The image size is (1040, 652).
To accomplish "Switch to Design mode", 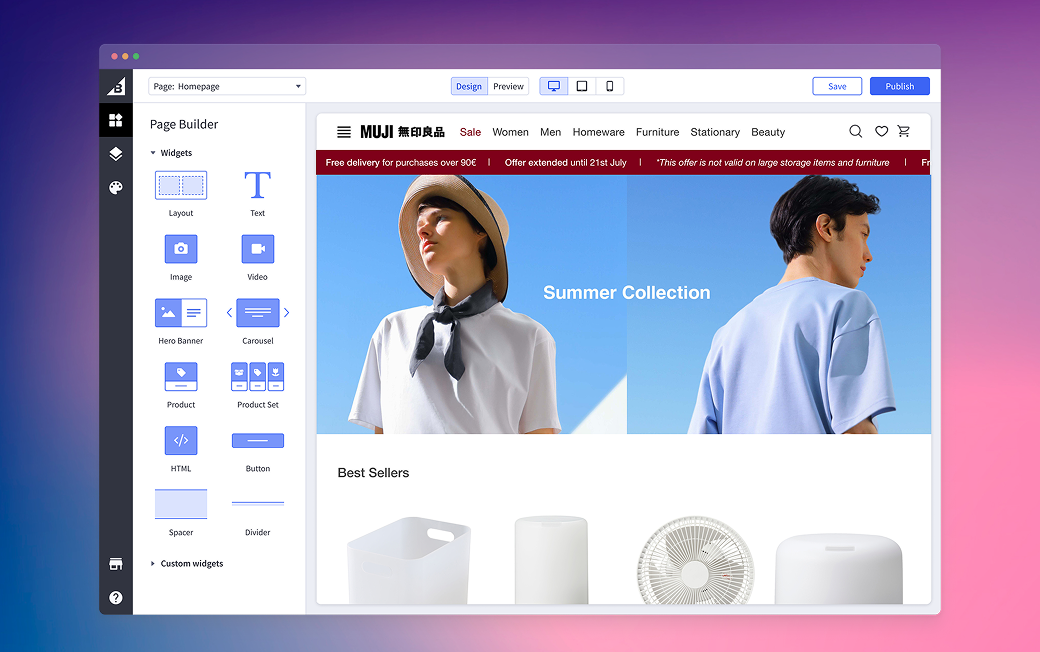I will pos(469,86).
